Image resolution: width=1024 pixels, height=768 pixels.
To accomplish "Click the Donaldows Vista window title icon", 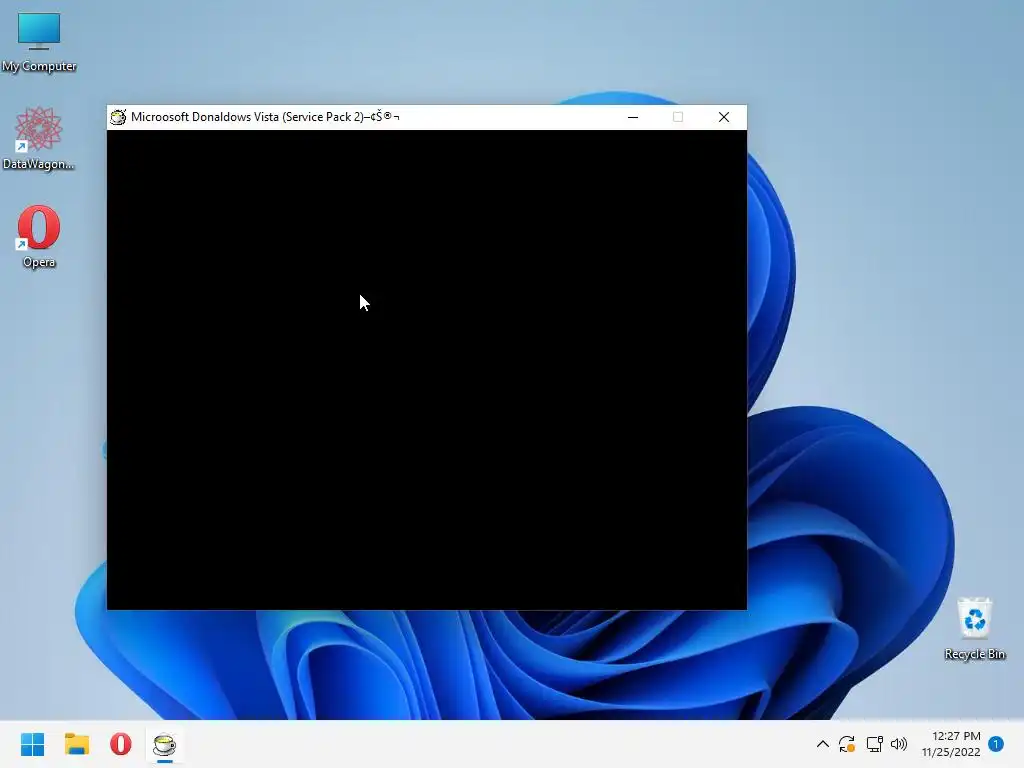I will [x=118, y=117].
